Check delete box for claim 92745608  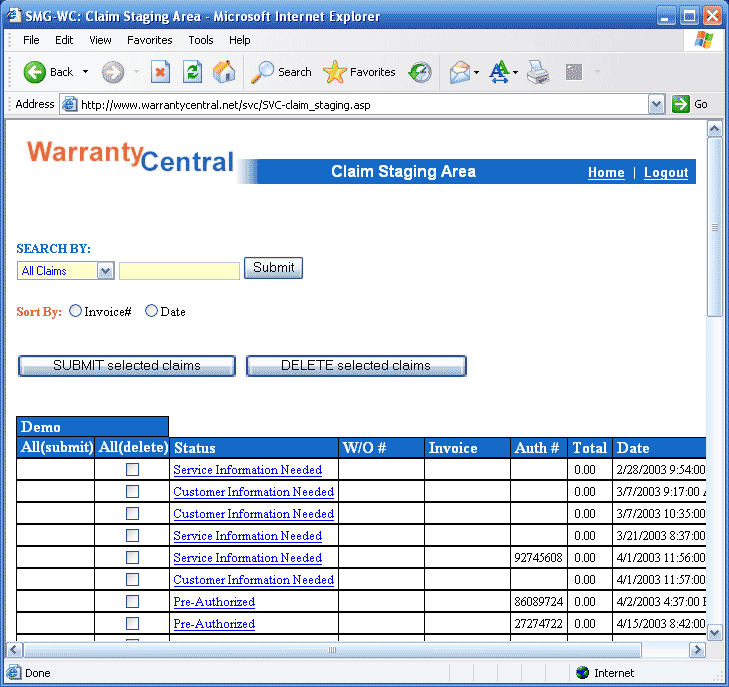(133, 557)
